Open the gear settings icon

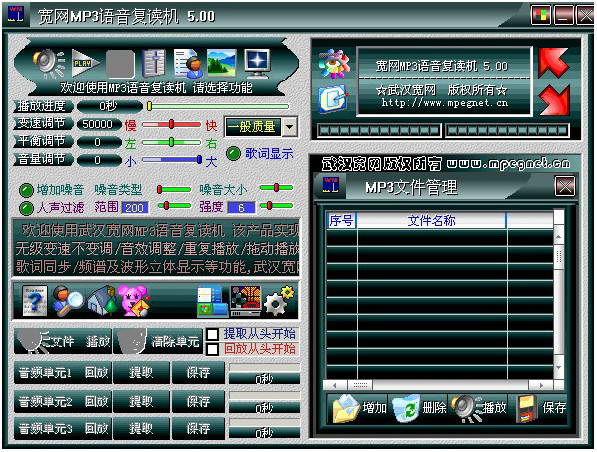click(x=279, y=301)
